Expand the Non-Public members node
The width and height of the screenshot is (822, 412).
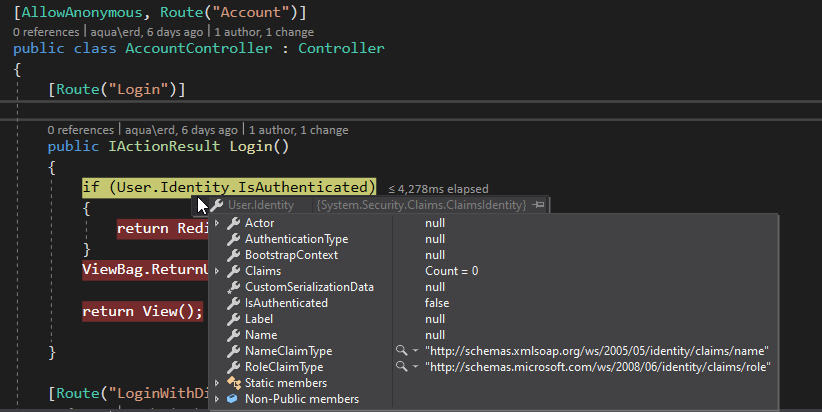217,399
